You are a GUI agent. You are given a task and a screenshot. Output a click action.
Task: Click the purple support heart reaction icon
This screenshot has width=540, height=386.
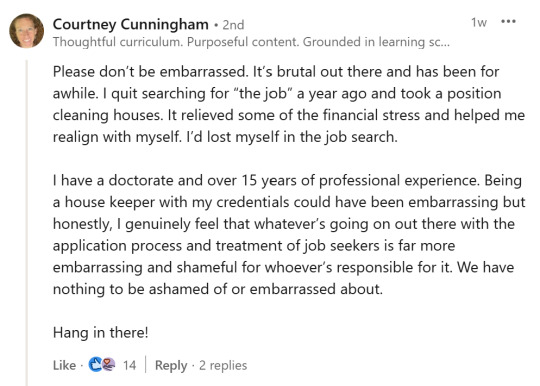[x=109, y=364]
